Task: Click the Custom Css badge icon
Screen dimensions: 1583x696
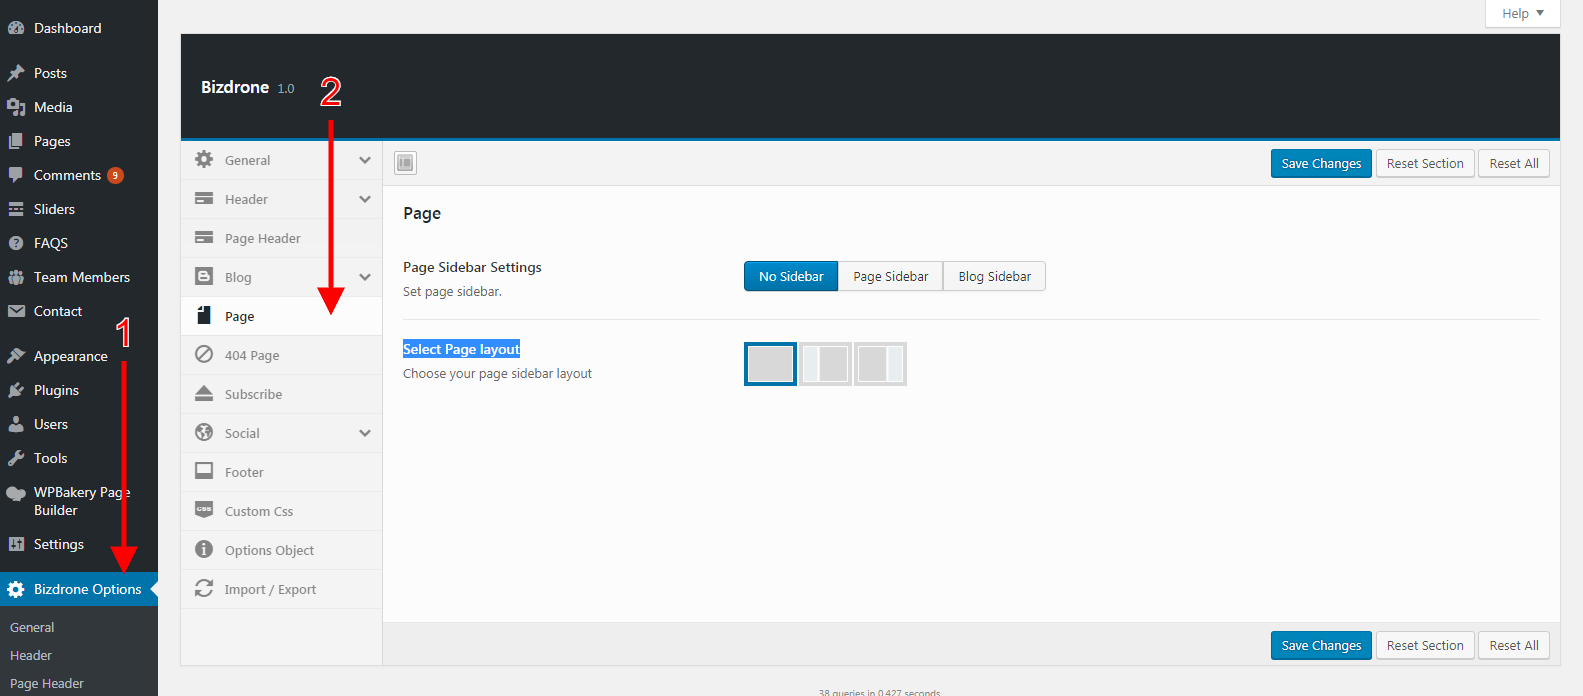Action: (204, 511)
